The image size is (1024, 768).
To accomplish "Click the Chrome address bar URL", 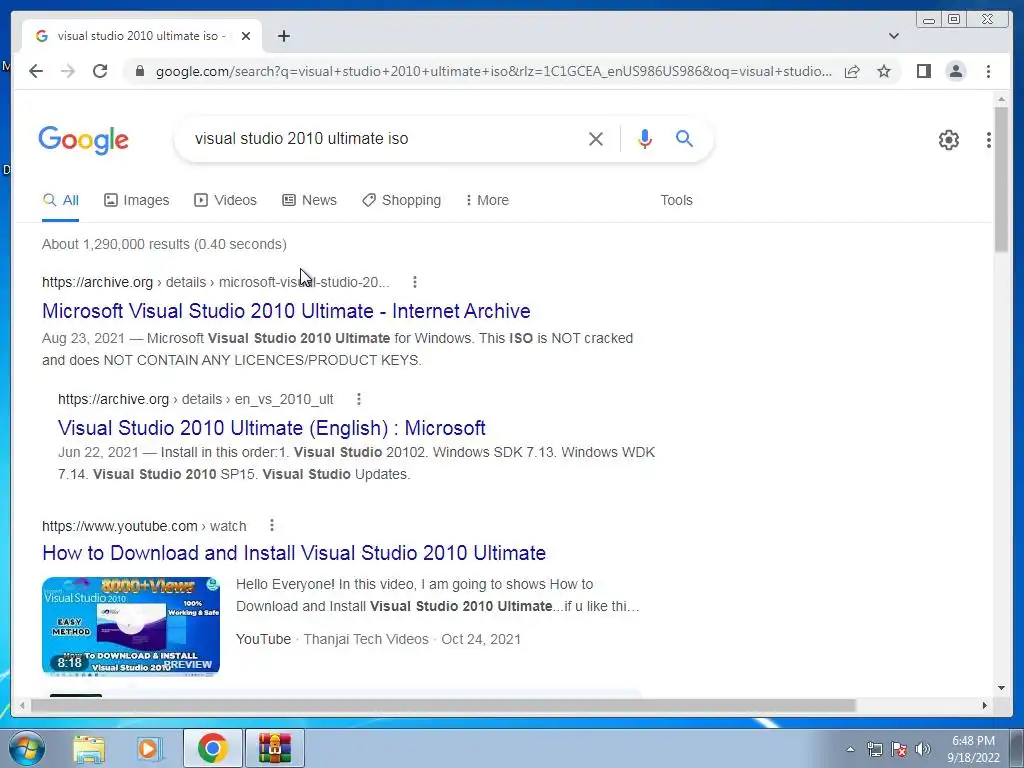I will click(x=494, y=71).
